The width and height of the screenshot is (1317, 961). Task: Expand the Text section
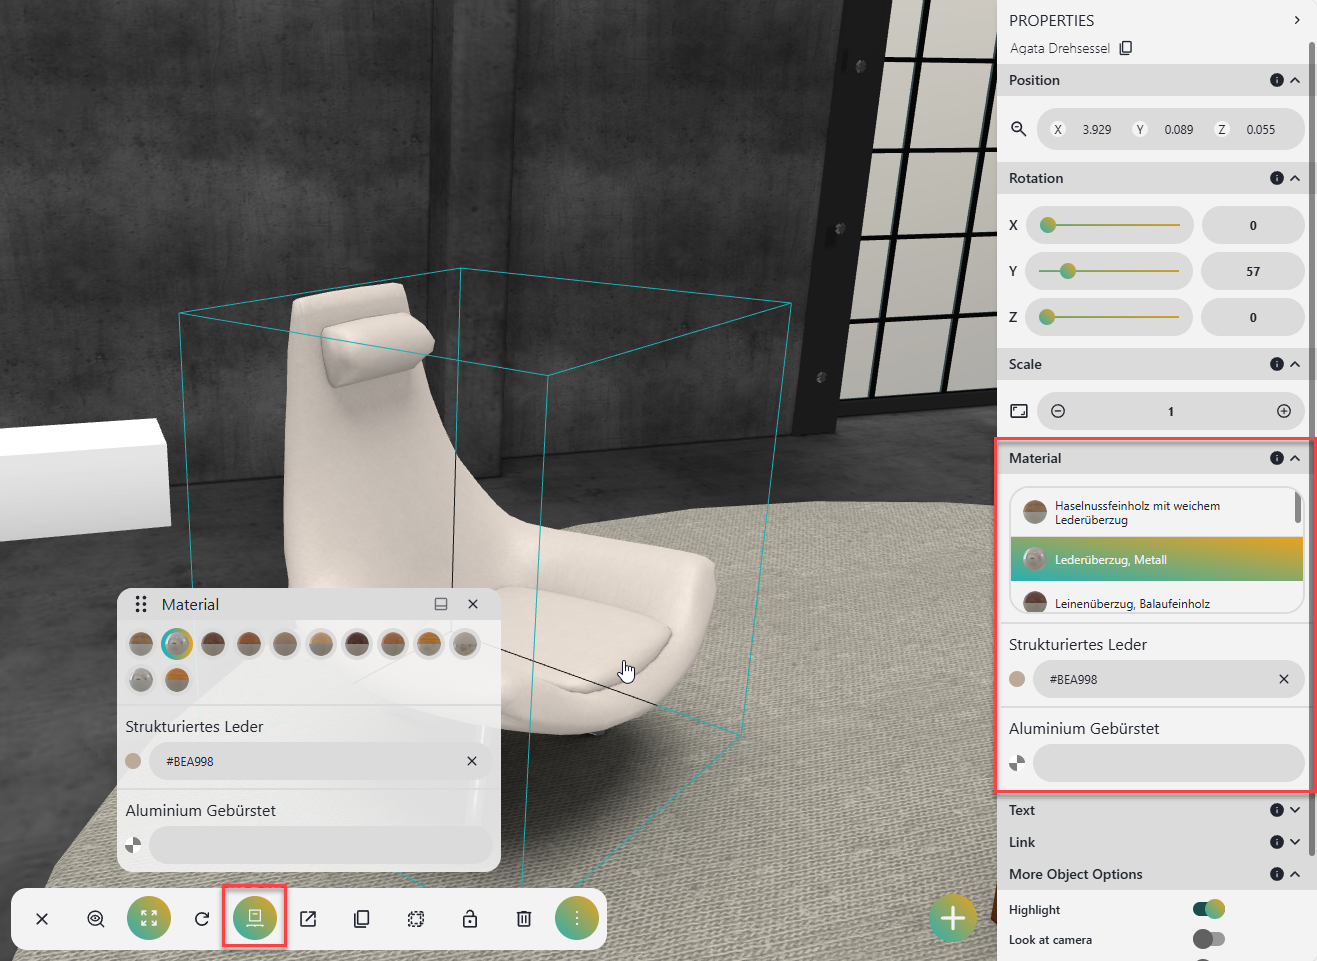tap(1295, 810)
